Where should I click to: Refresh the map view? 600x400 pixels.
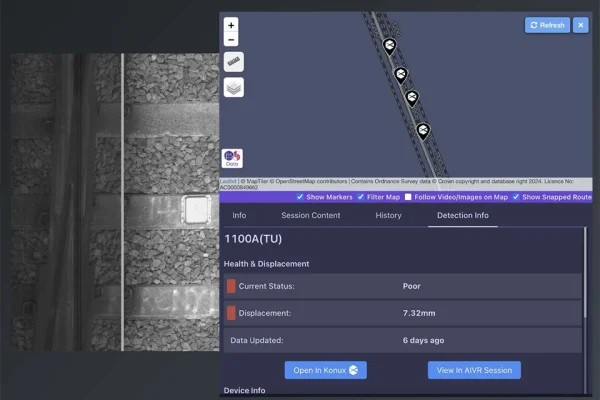coord(547,25)
